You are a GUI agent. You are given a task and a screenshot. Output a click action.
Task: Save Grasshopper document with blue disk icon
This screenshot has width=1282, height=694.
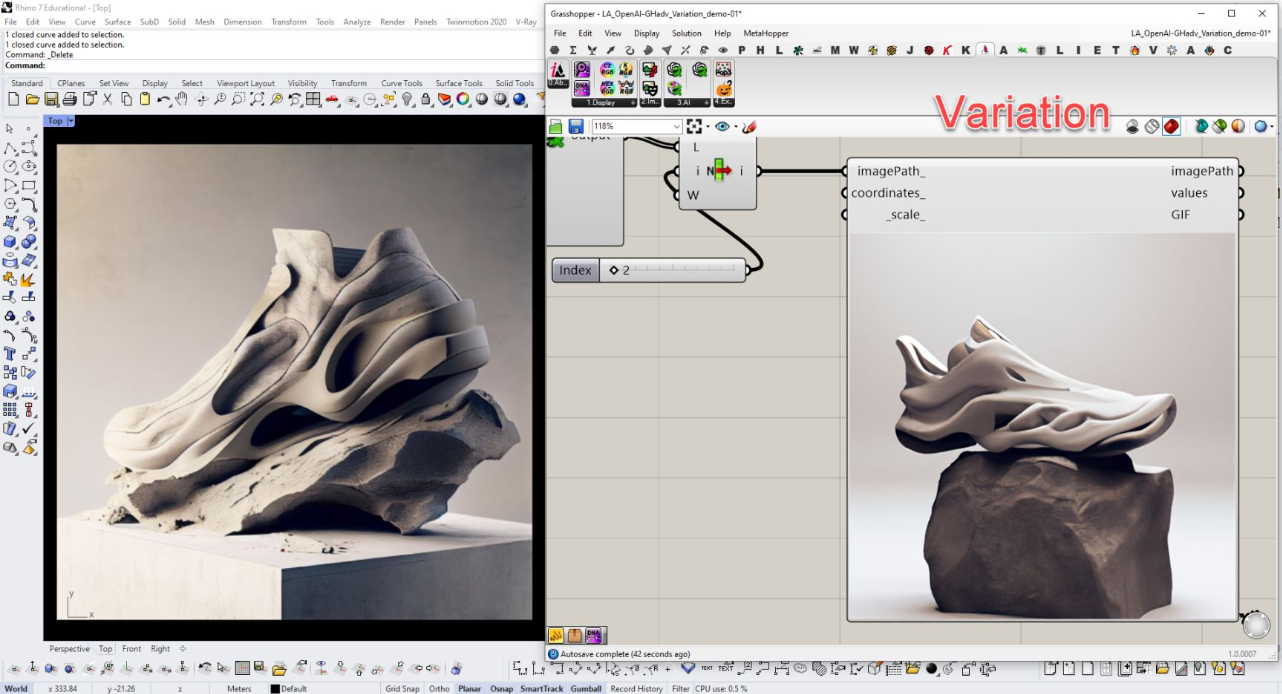576,127
